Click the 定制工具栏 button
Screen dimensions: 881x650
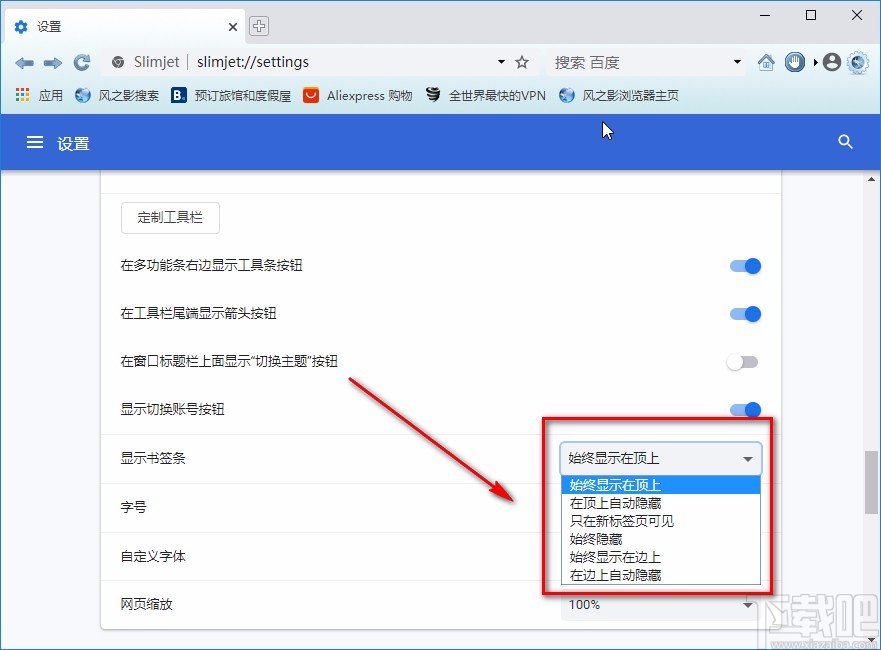pyautogui.click(x=169, y=217)
